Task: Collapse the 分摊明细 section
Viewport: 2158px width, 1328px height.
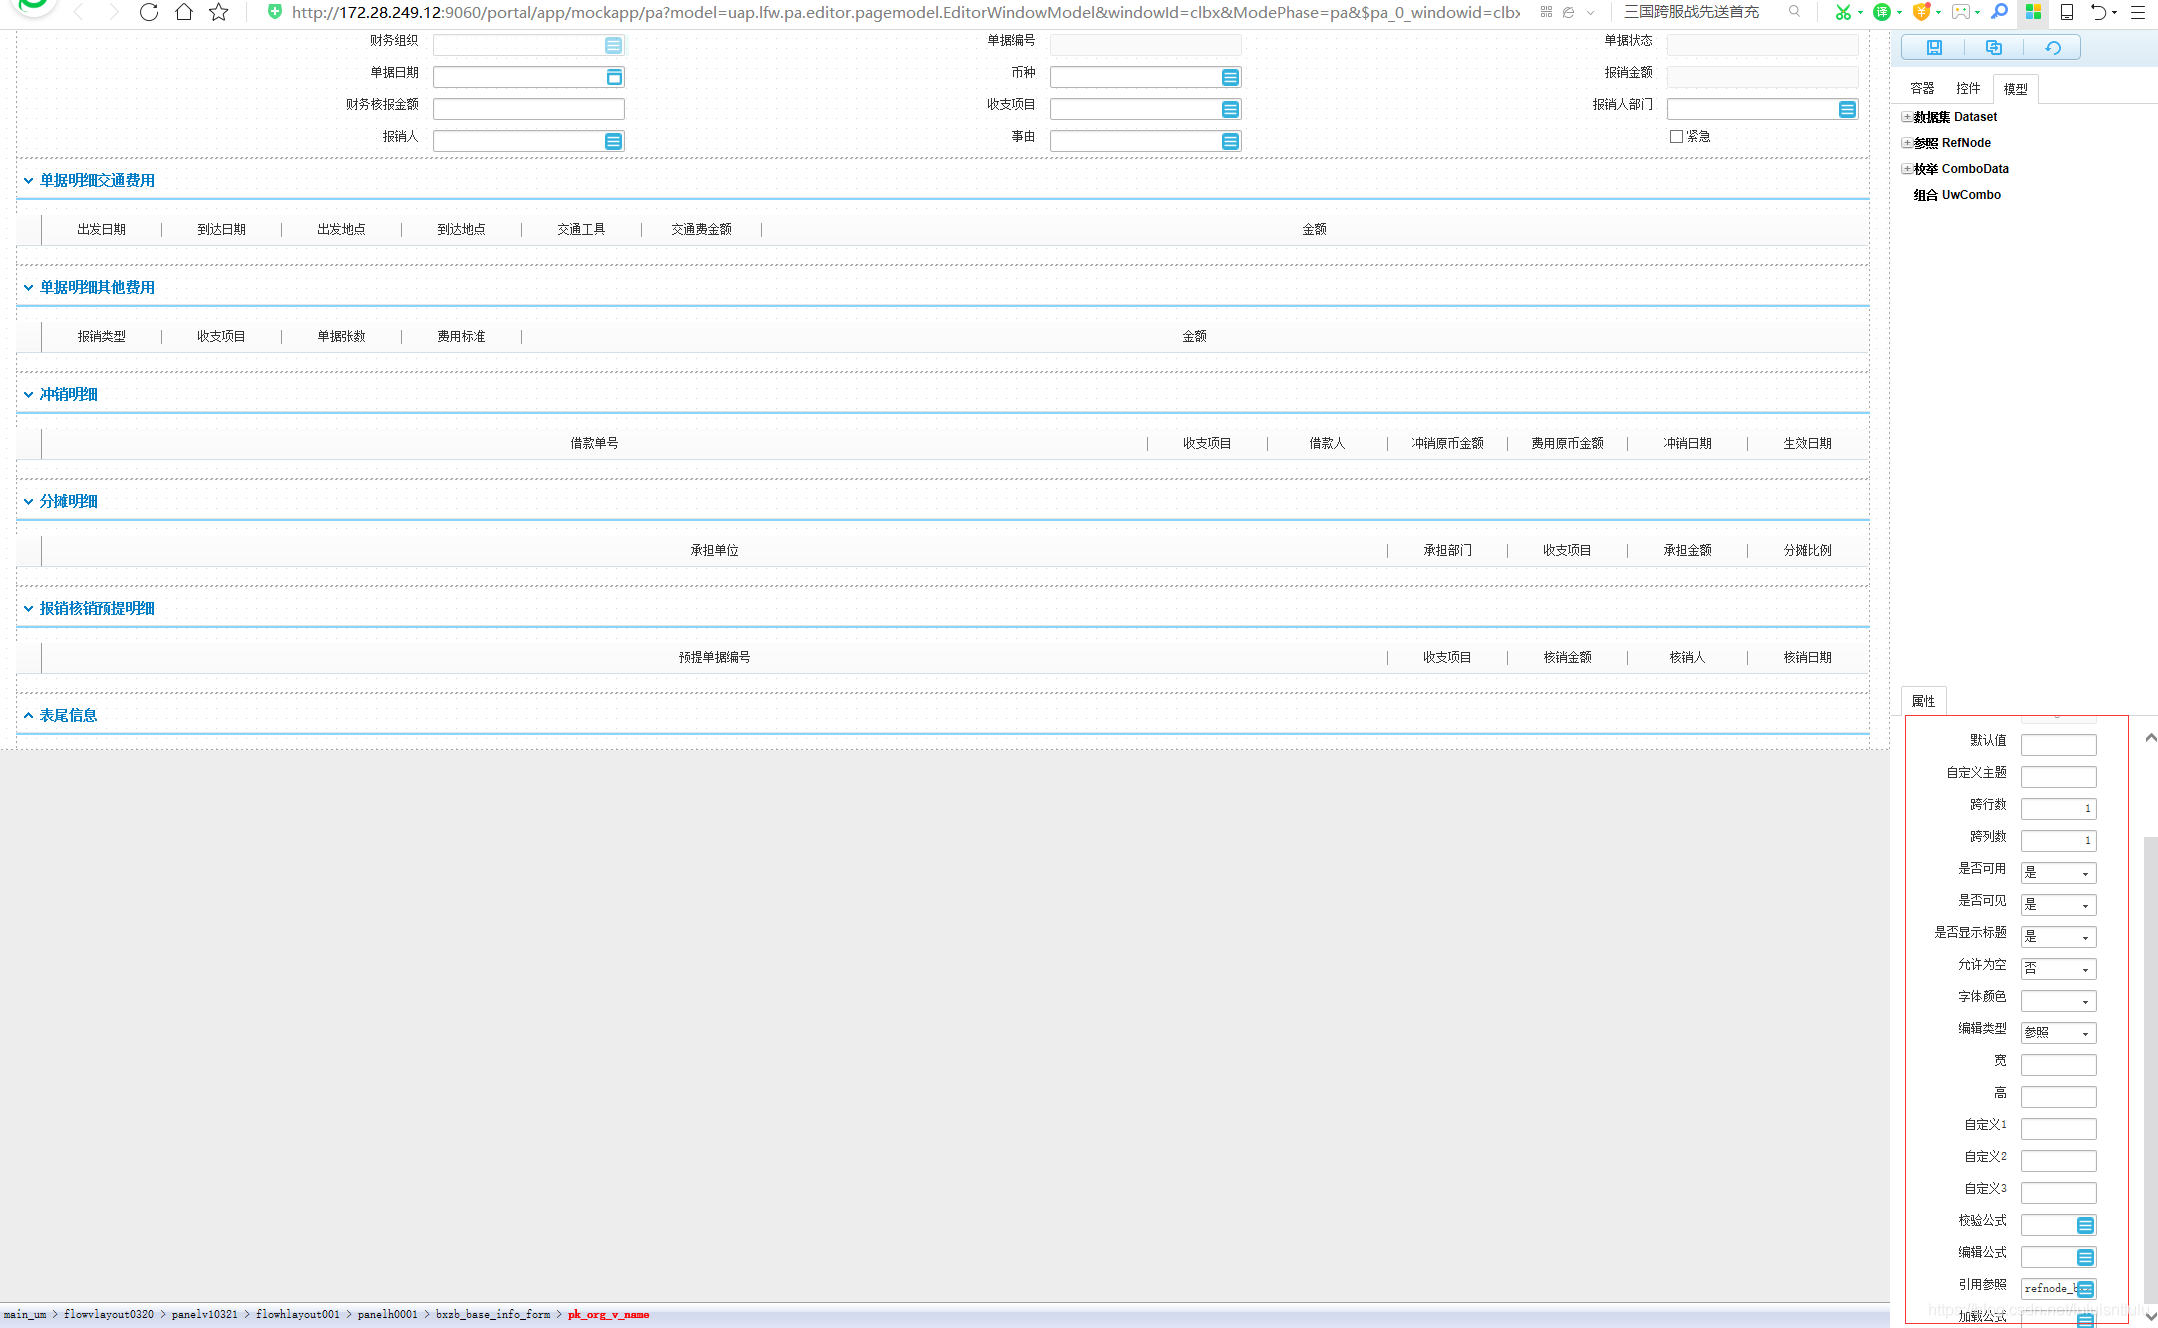Action: pyautogui.click(x=28, y=502)
